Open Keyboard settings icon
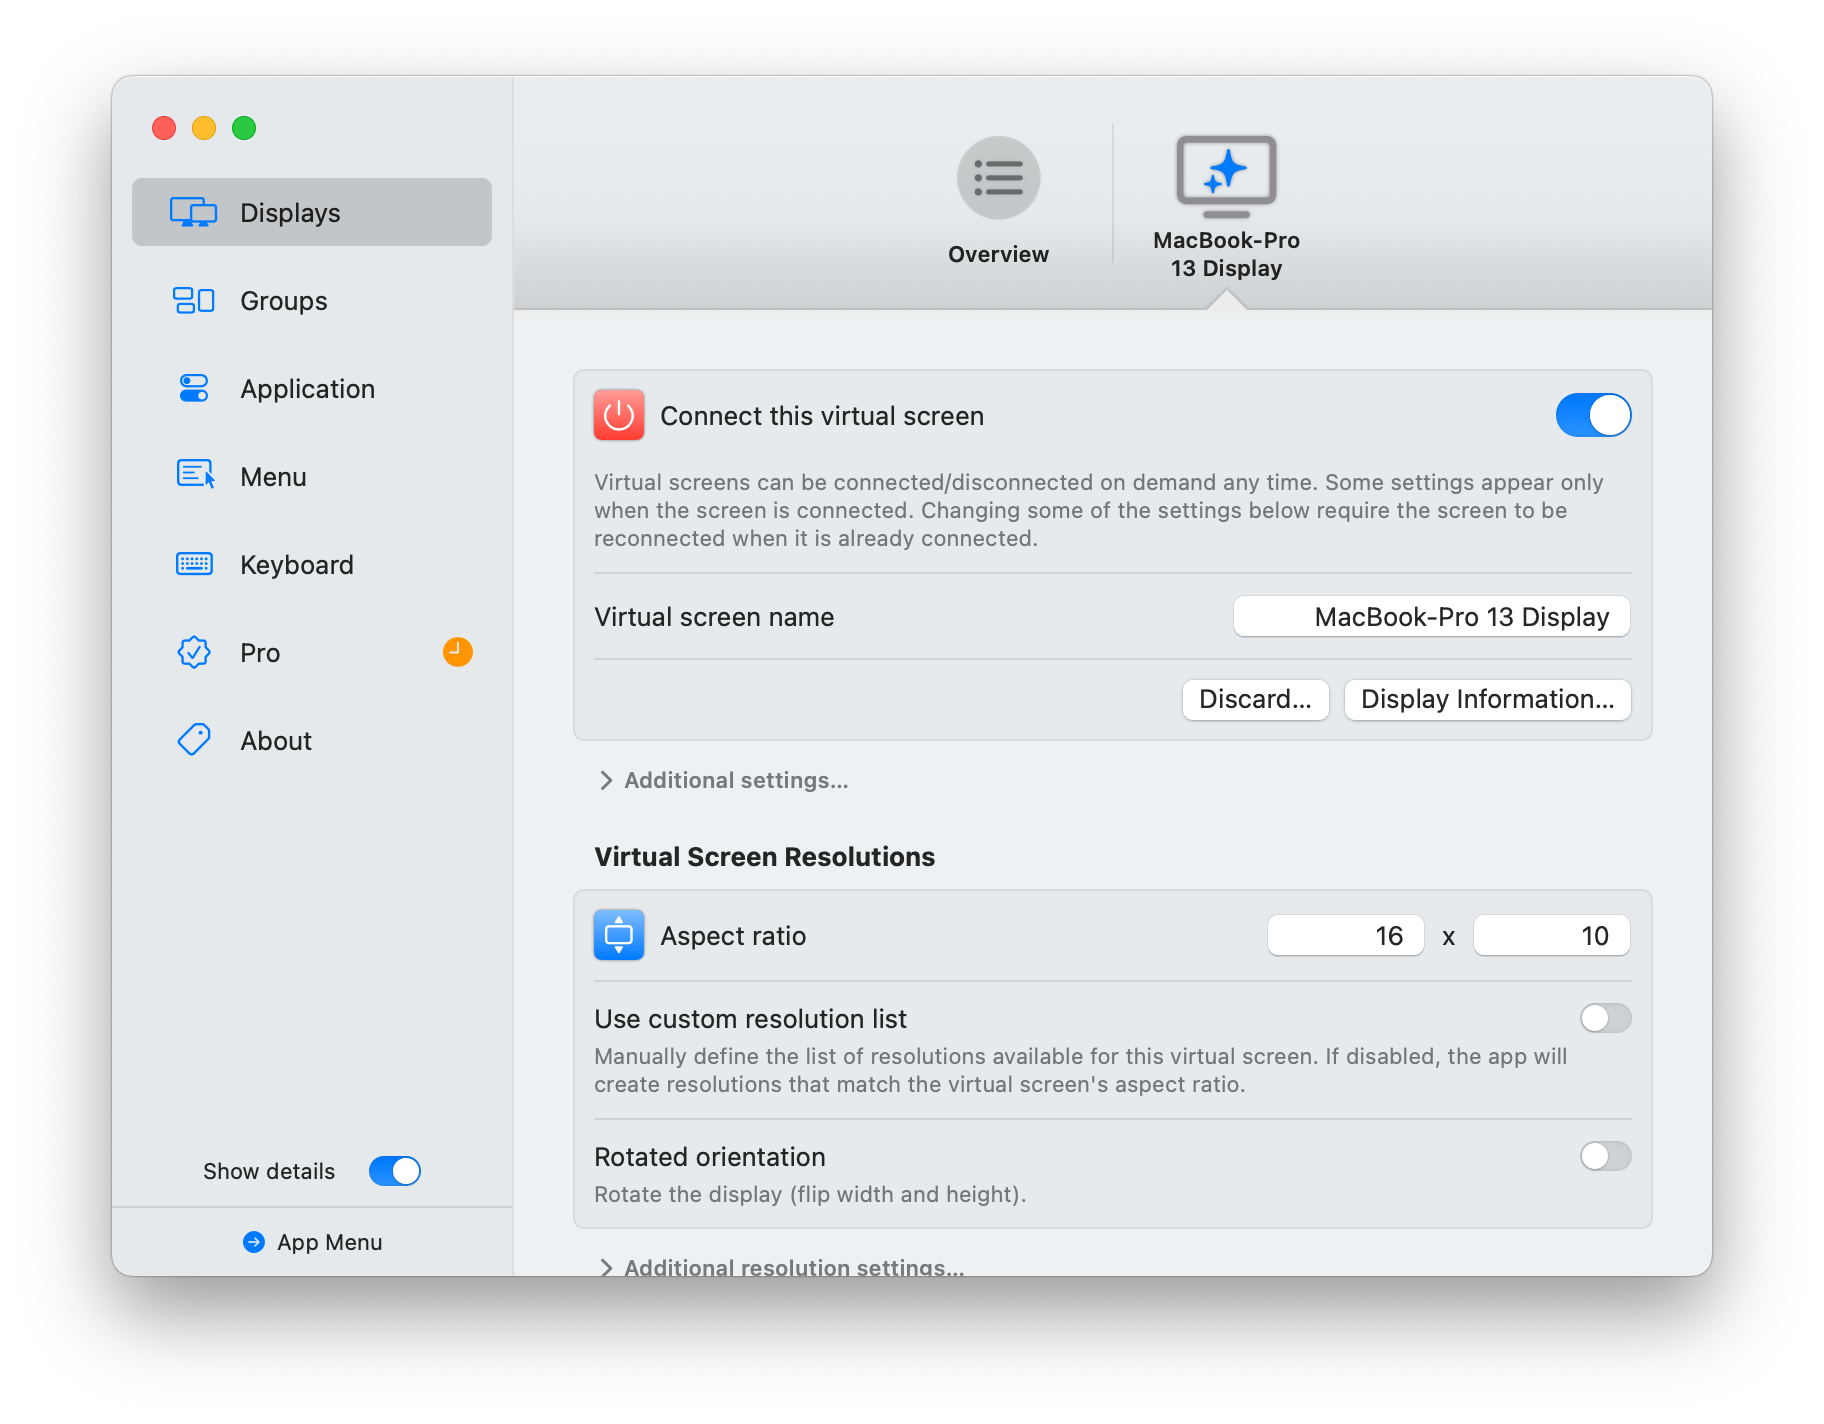Image resolution: width=1824 pixels, height=1424 pixels. (x=194, y=564)
